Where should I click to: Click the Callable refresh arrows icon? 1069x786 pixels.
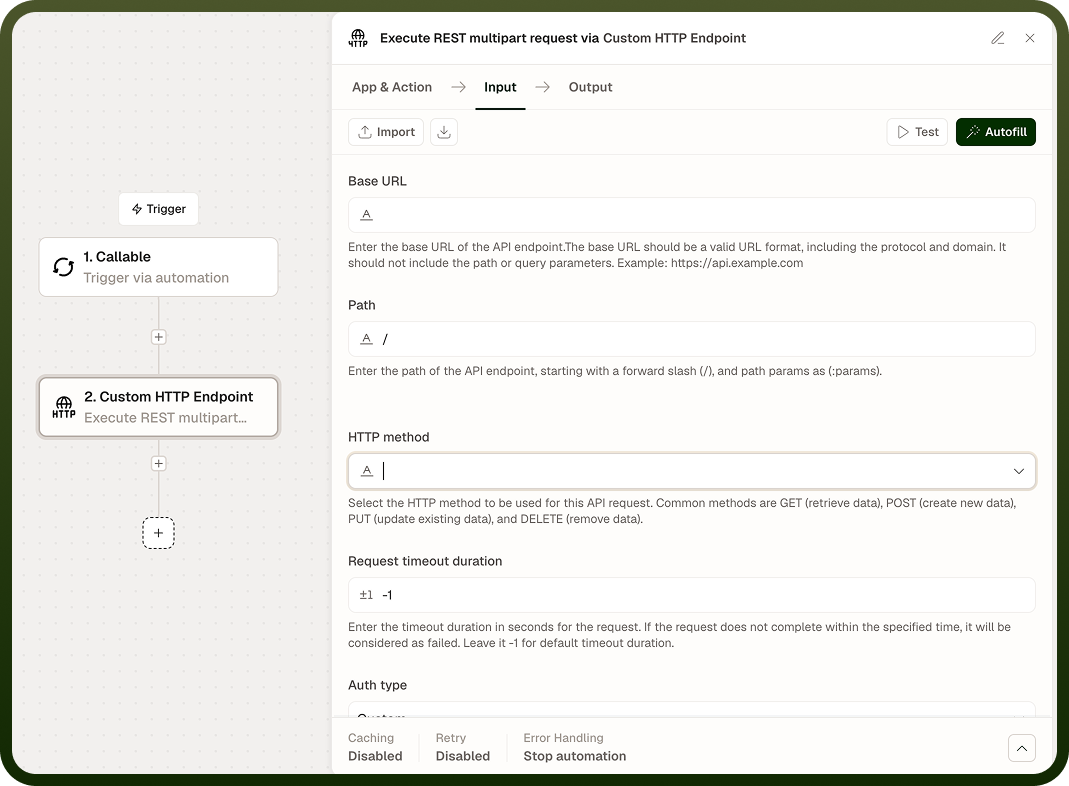tap(63, 267)
